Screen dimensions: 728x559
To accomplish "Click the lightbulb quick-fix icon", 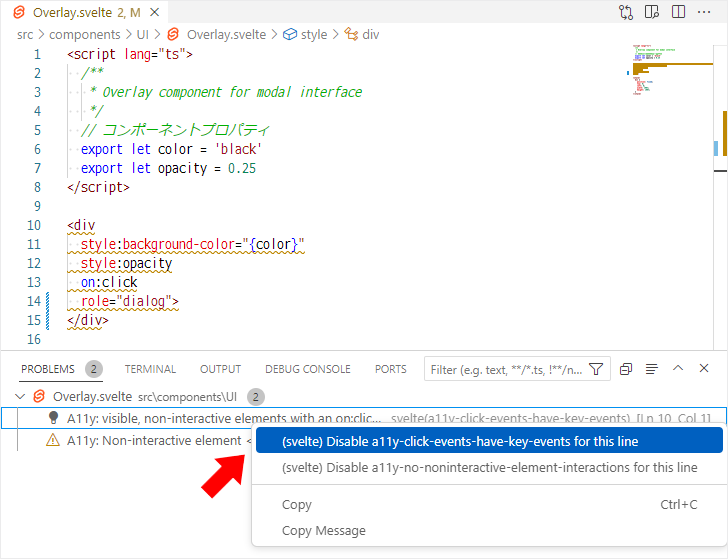I will coord(53,418).
